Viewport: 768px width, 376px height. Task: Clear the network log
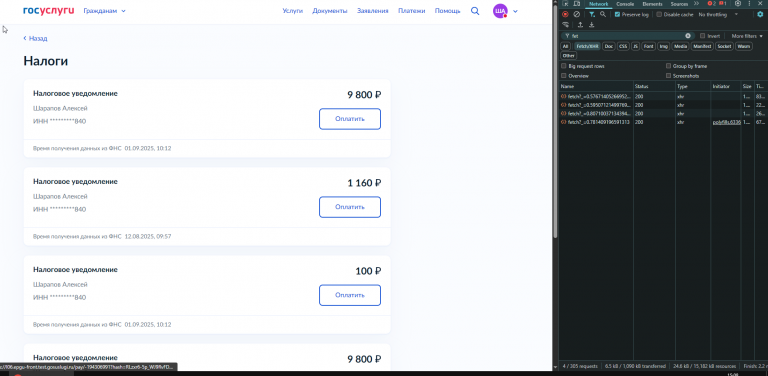coord(576,14)
